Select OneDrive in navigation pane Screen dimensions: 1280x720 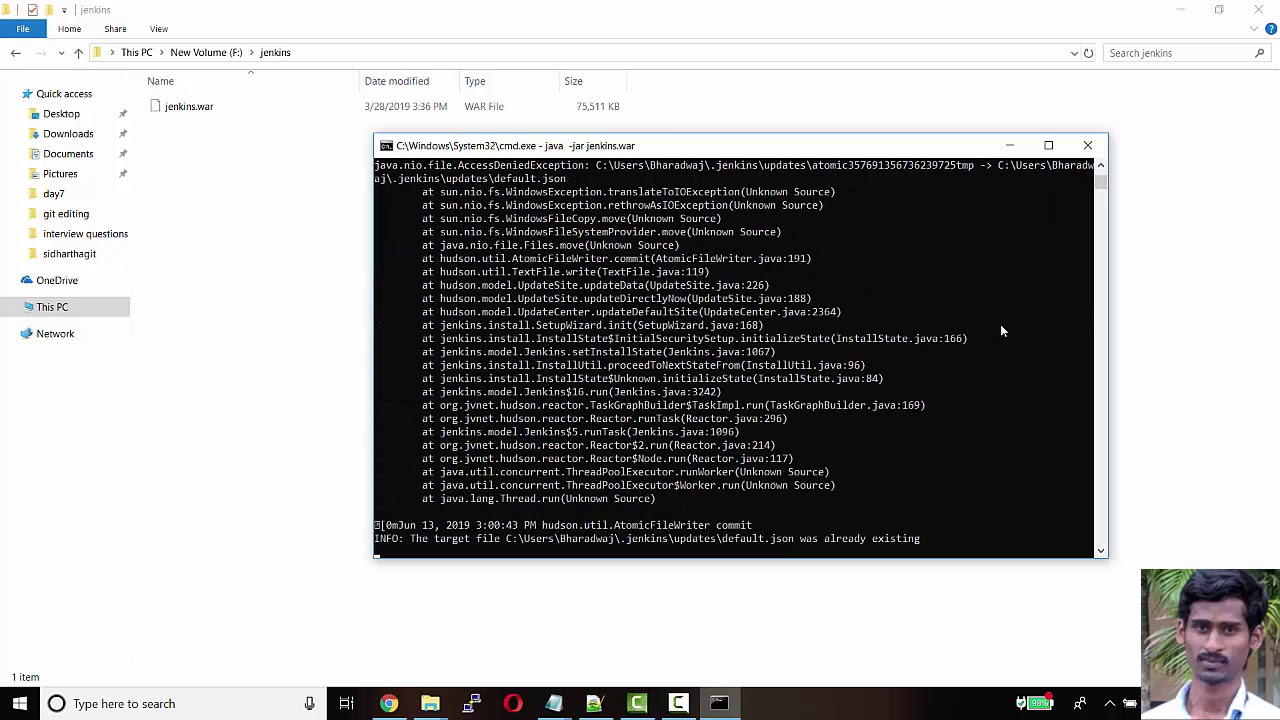57,281
